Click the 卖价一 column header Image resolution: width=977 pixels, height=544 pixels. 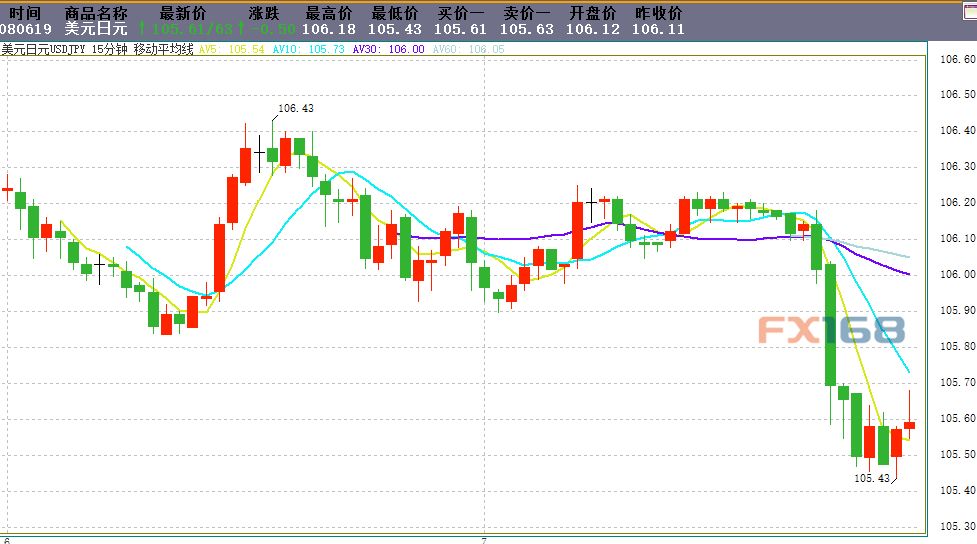point(527,12)
